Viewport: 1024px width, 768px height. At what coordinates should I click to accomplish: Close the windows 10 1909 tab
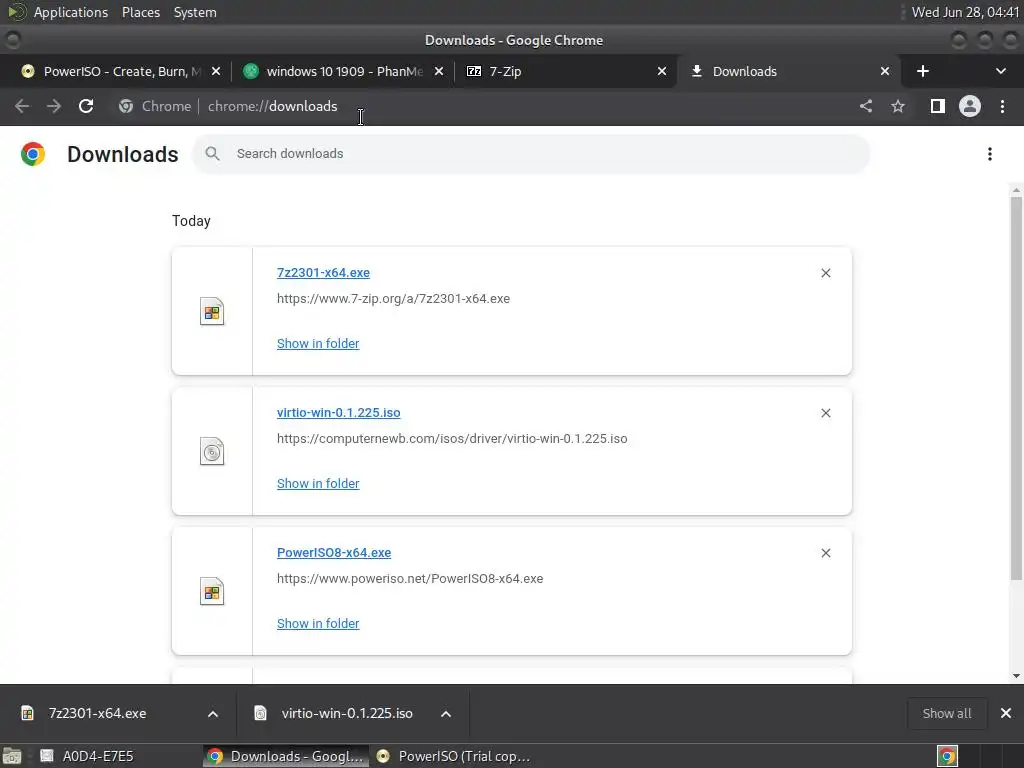pyautogui.click(x=439, y=71)
